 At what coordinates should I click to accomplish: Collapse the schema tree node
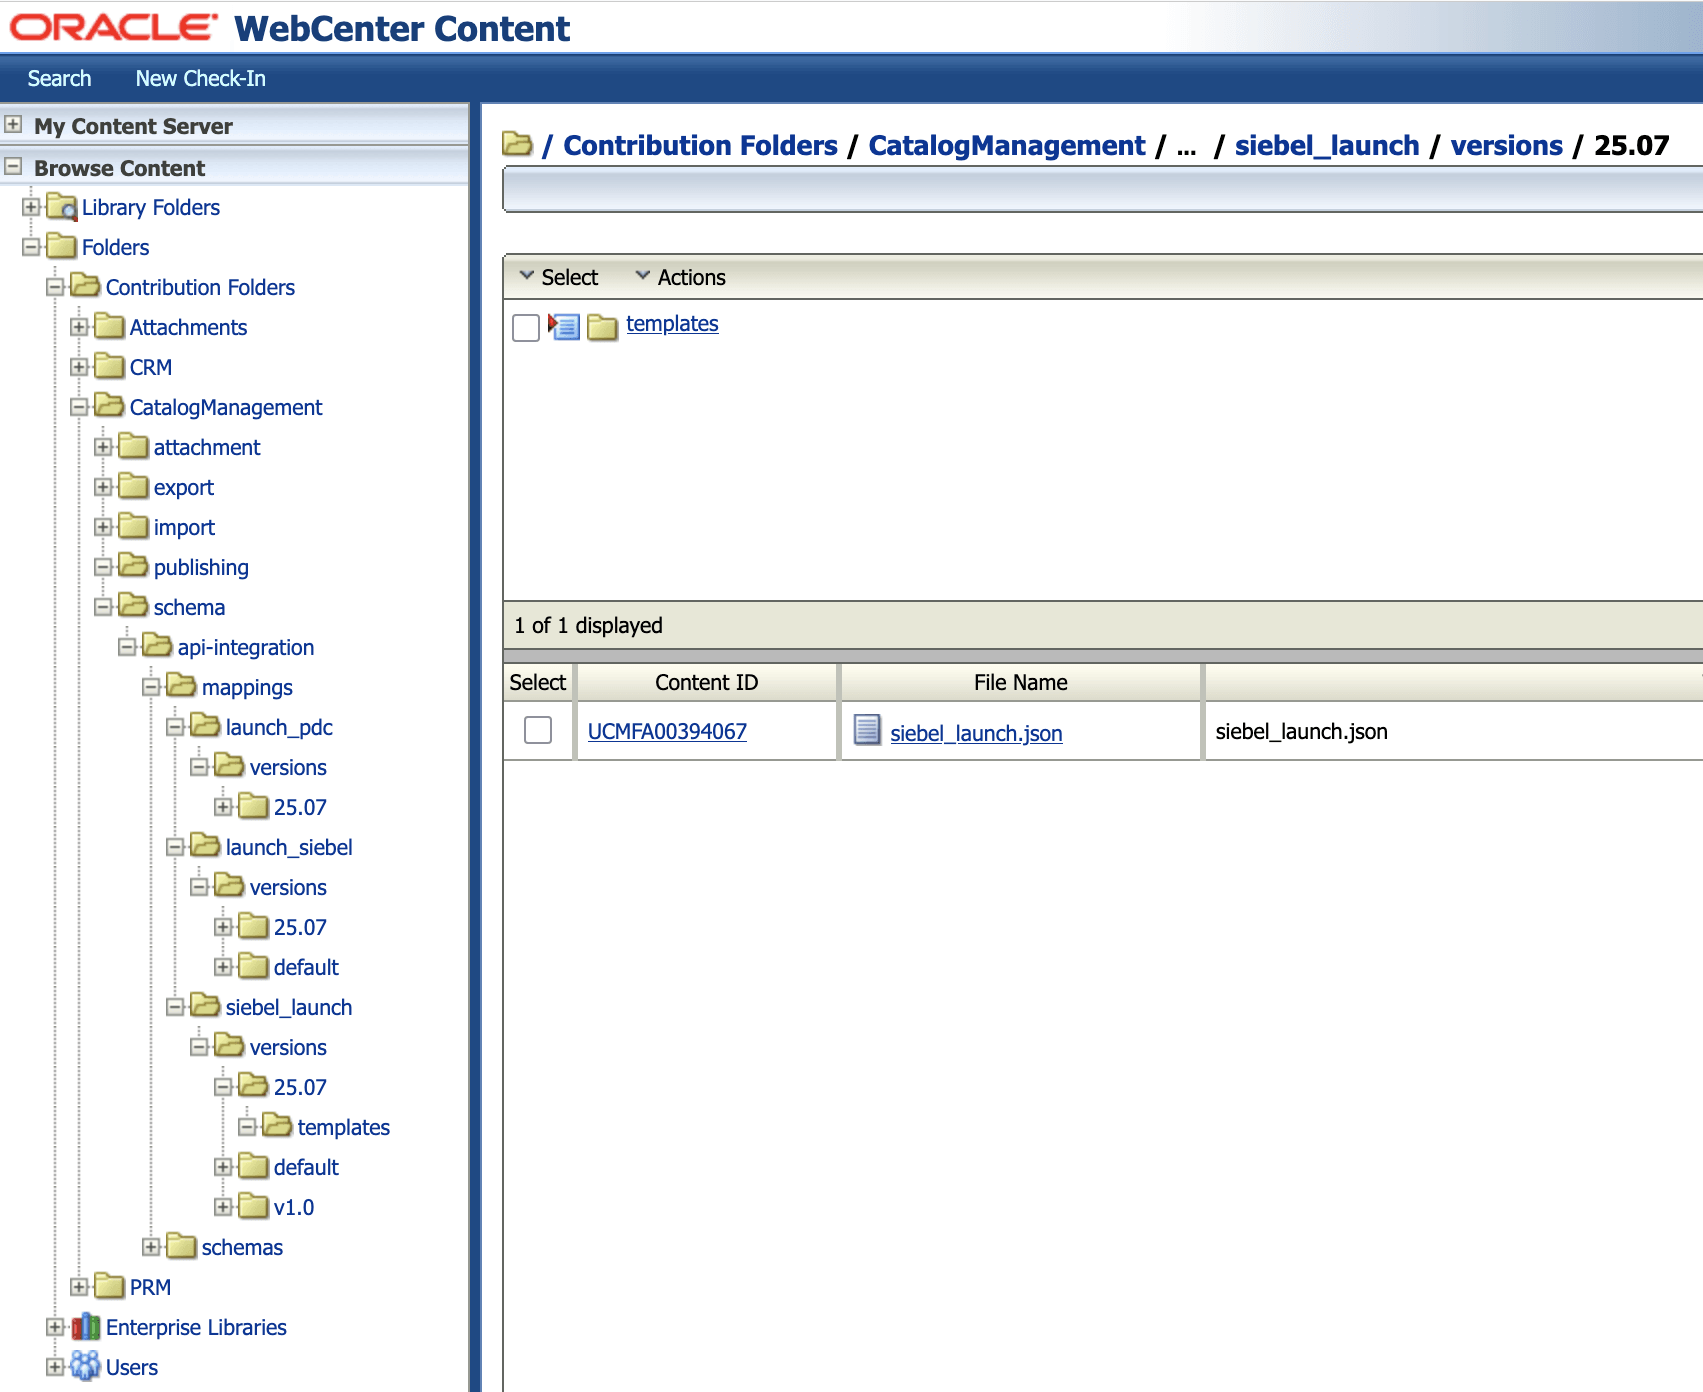[103, 607]
